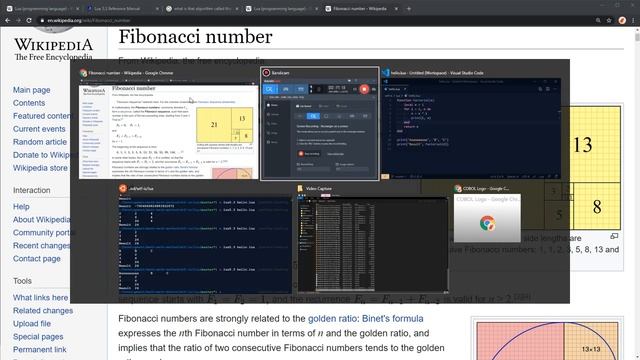
Task: Open Special pages link
Action: [x=38, y=337]
